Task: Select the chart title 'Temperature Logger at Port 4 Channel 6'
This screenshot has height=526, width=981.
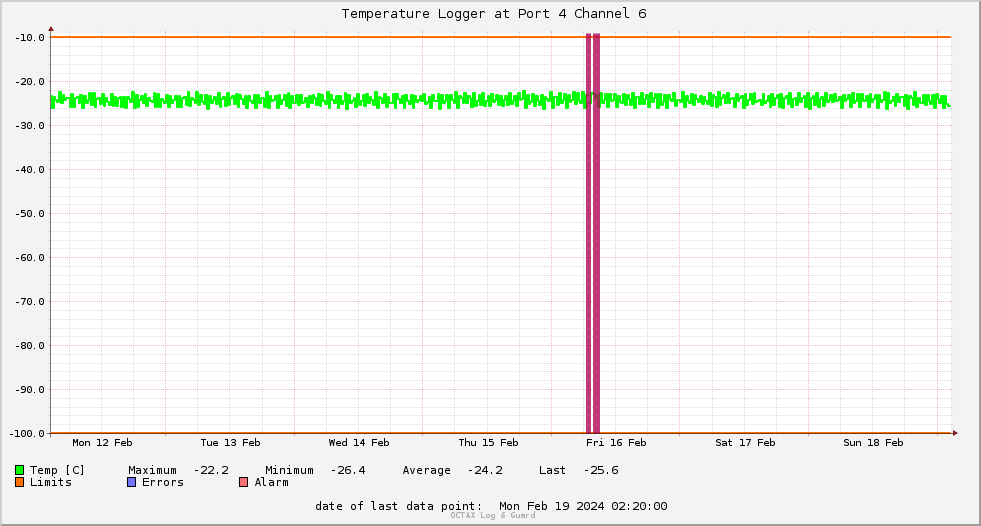Action: click(494, 14)
